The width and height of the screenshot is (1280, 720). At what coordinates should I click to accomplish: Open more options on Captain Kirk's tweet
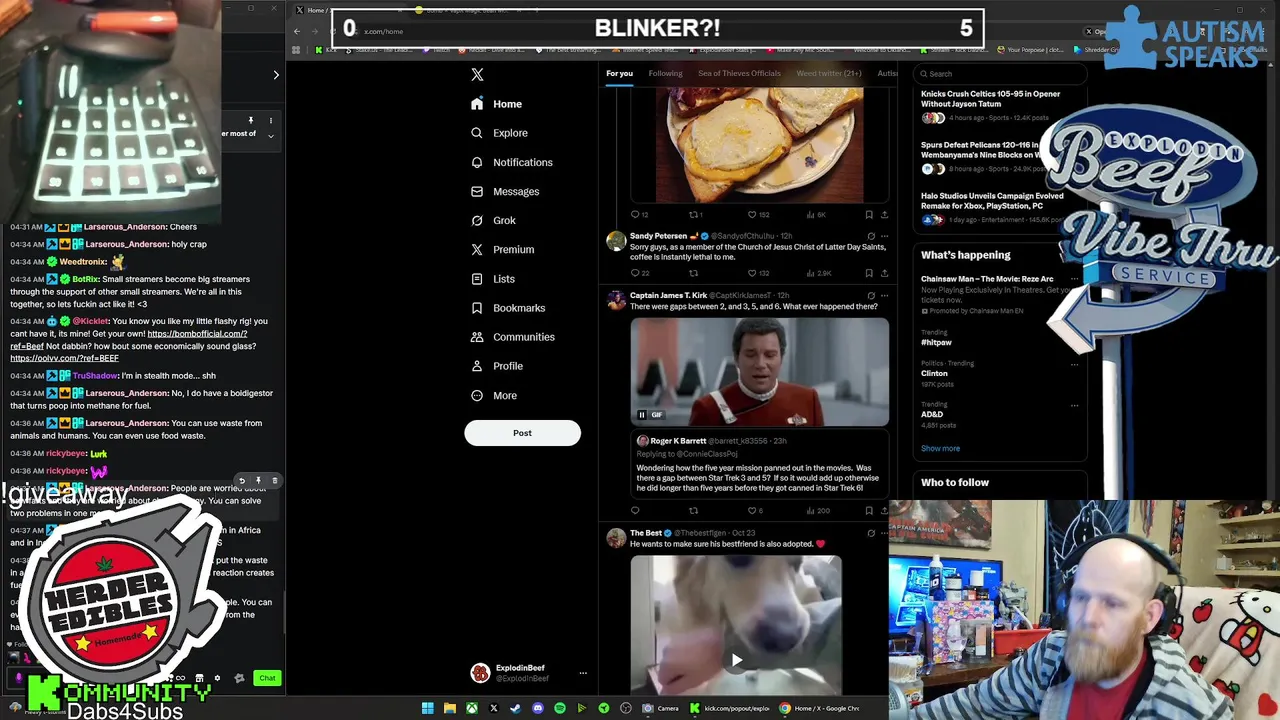tap(884, 296)
